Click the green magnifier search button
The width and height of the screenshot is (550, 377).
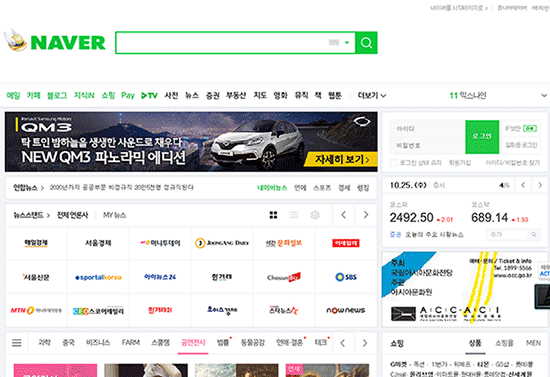tap(366, 43)
